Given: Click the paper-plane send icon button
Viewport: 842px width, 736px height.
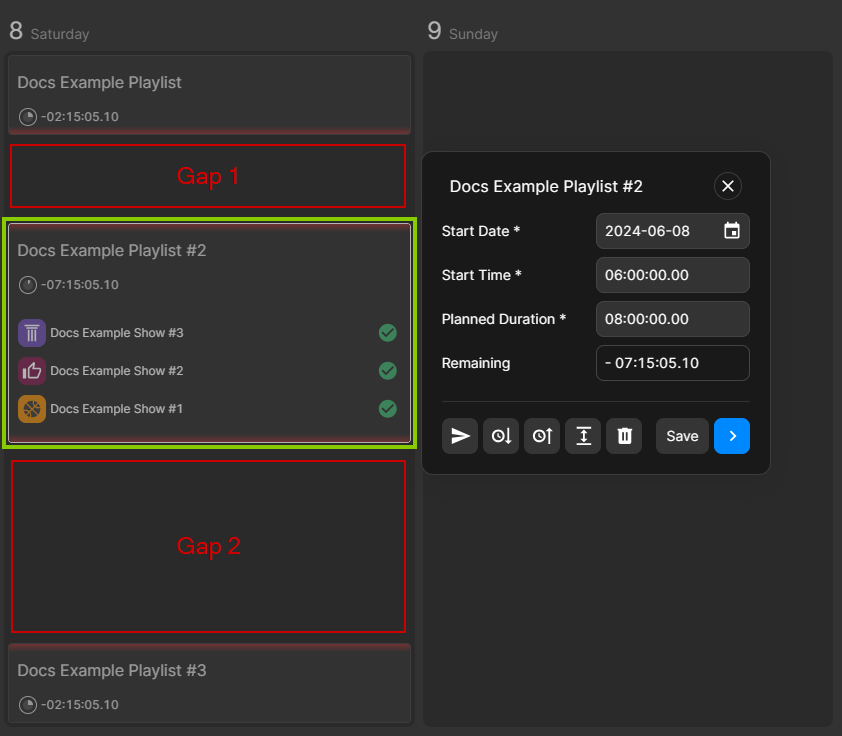Looking at the screenshot, I should (460, 436).
